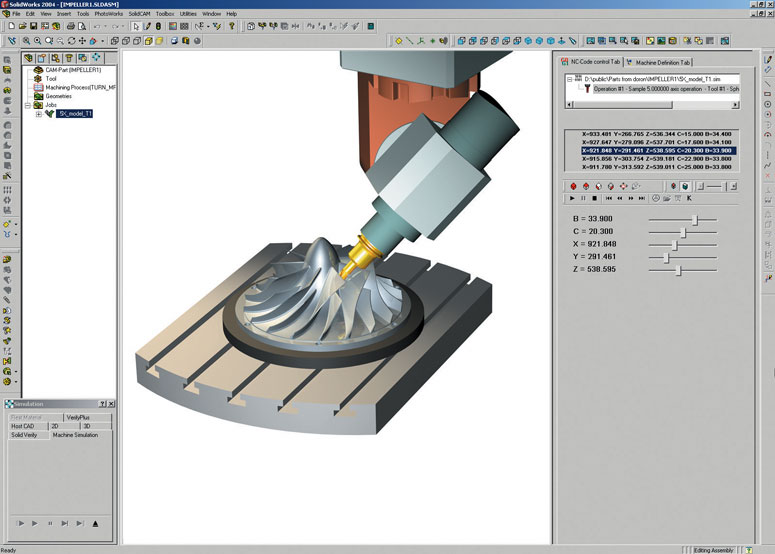Viewport: 775px width, 554px height.
Task: Step forward one NC block
Action: tap(631, 198)
